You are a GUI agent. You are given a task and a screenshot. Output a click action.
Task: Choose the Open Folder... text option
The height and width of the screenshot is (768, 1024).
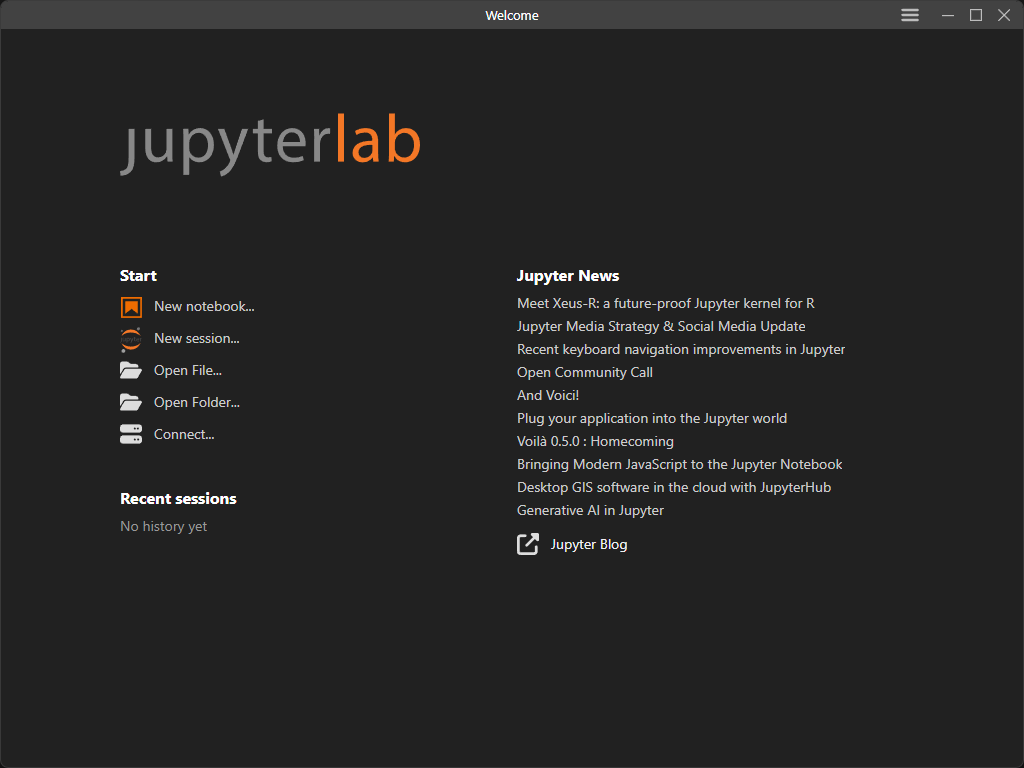[197, 403]
